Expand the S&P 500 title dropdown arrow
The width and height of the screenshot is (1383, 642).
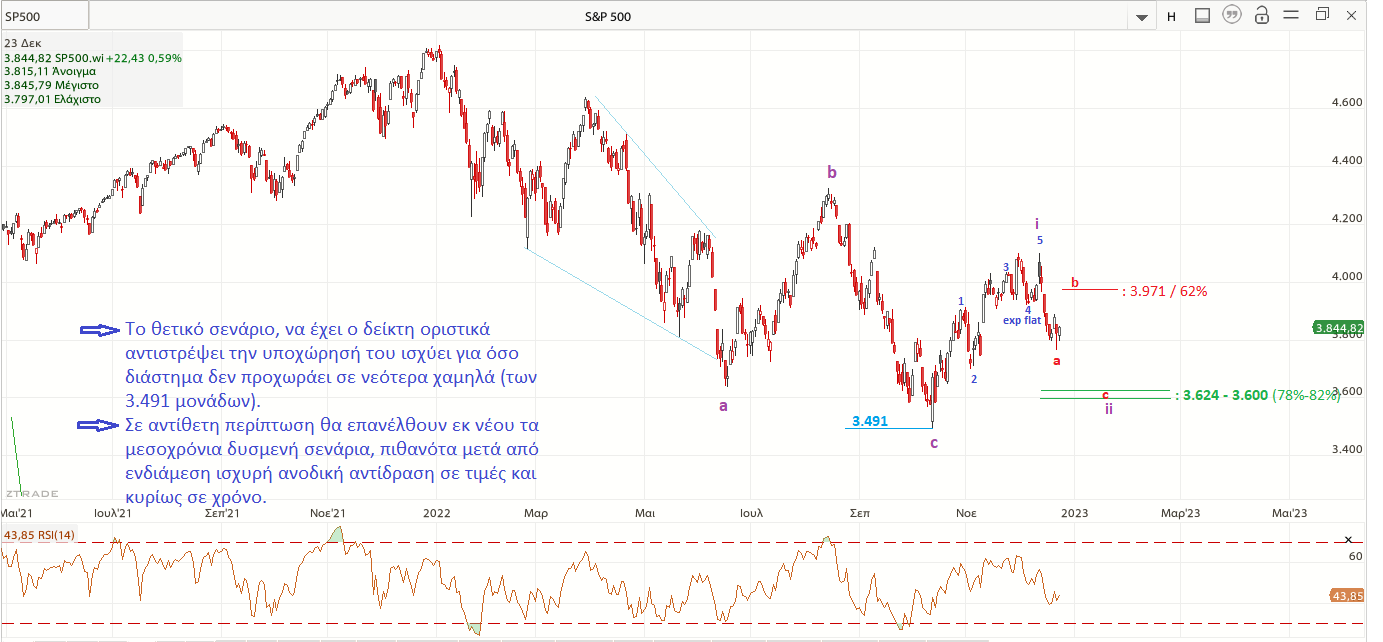coord(1141,17)
